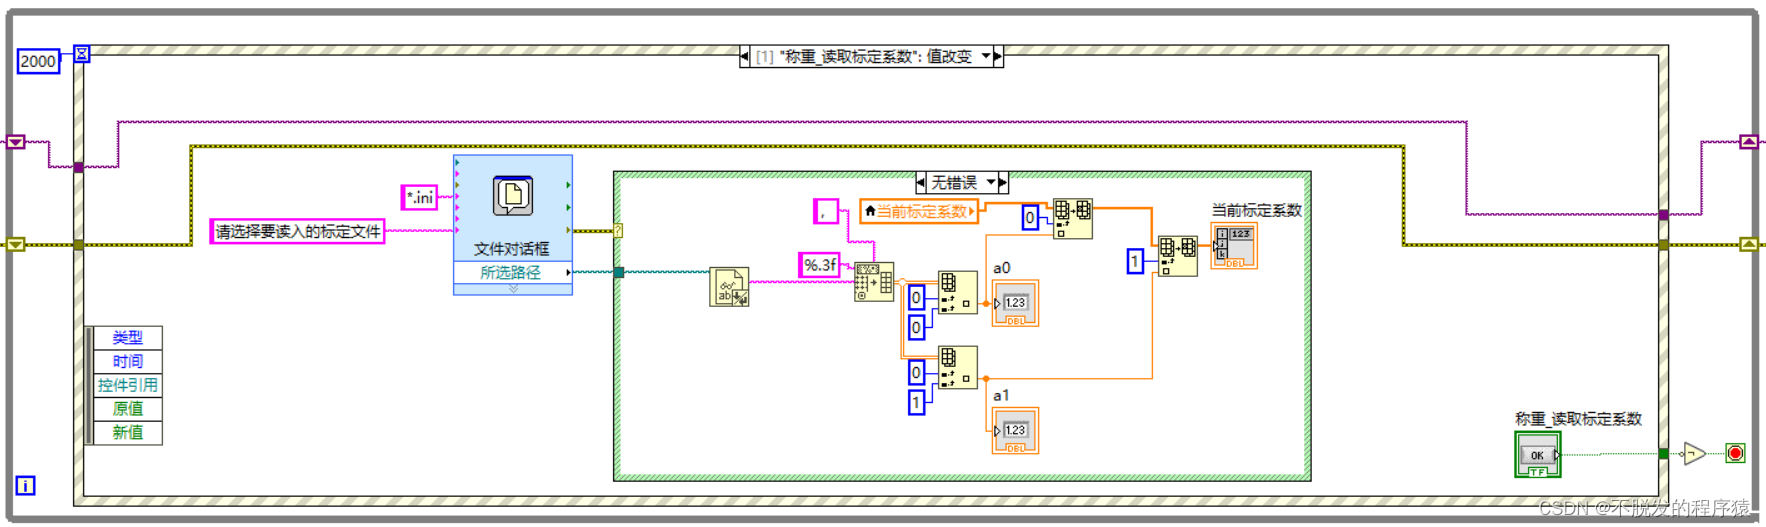Click the Not boolean function

(1693, 454)
